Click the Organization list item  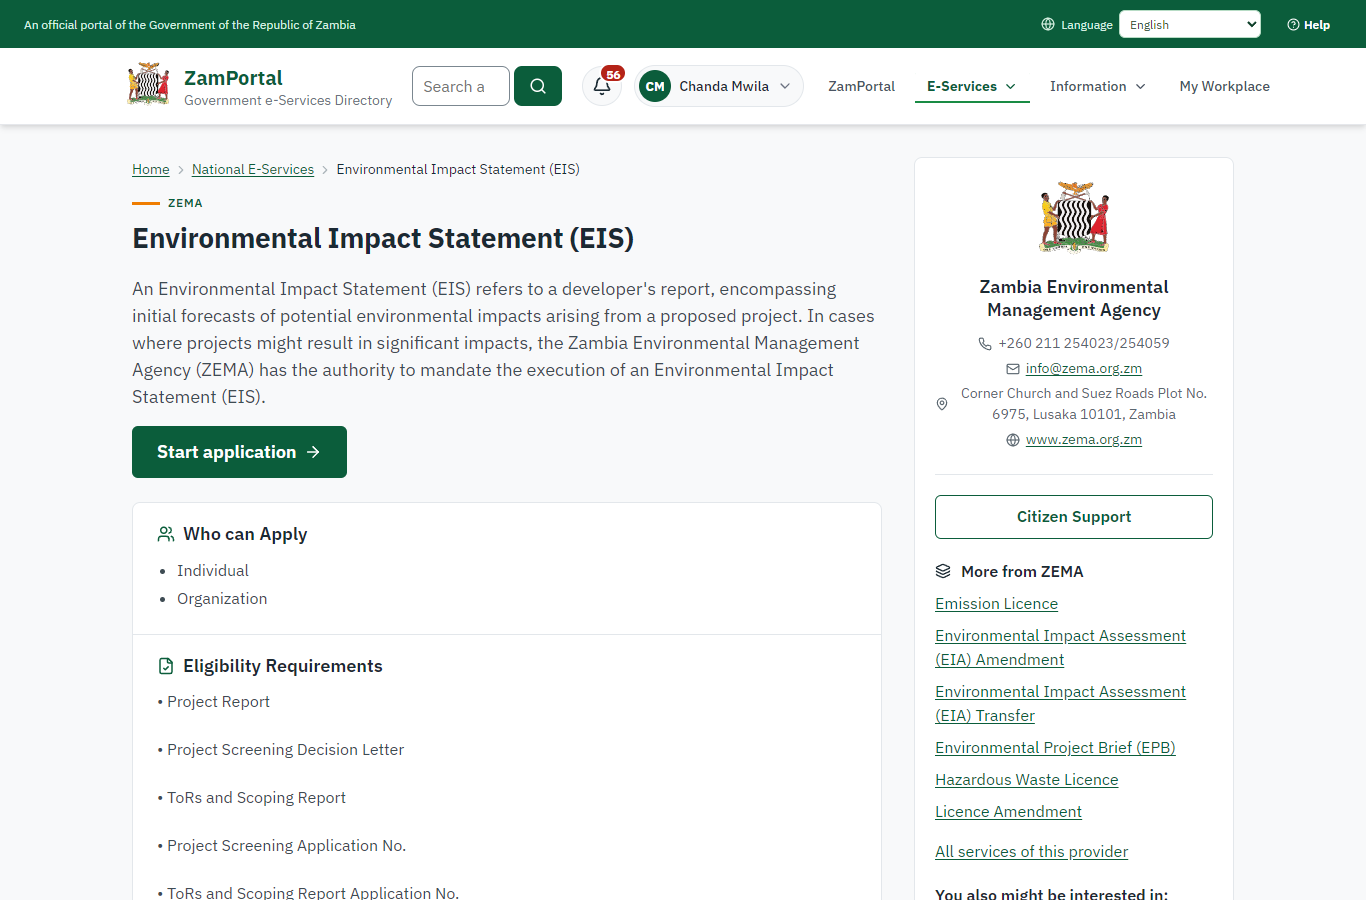coord(222,599)
